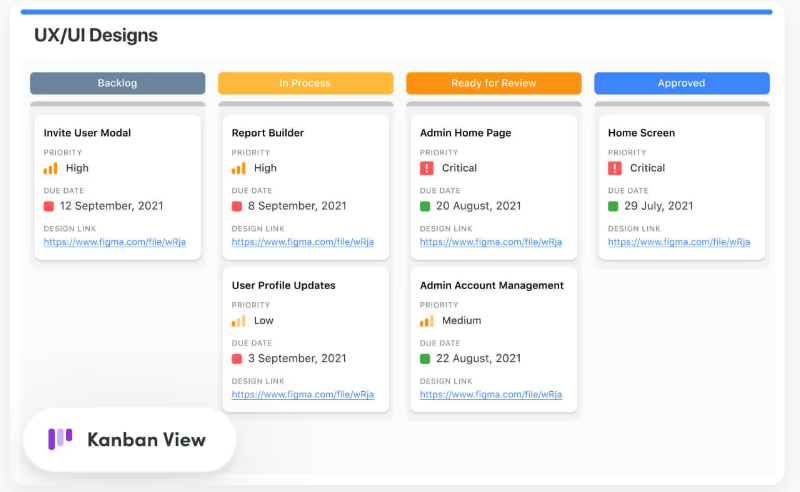The height and width of the screenshot is (492, 800).
Task: Click the 8 September, 2021 due date text
Action: coord(297,206)
